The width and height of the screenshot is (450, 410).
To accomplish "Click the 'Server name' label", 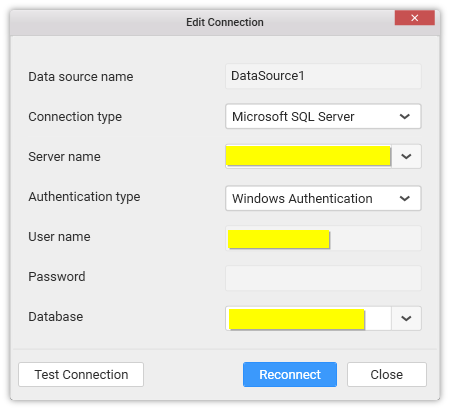I will tap(64, 157).
